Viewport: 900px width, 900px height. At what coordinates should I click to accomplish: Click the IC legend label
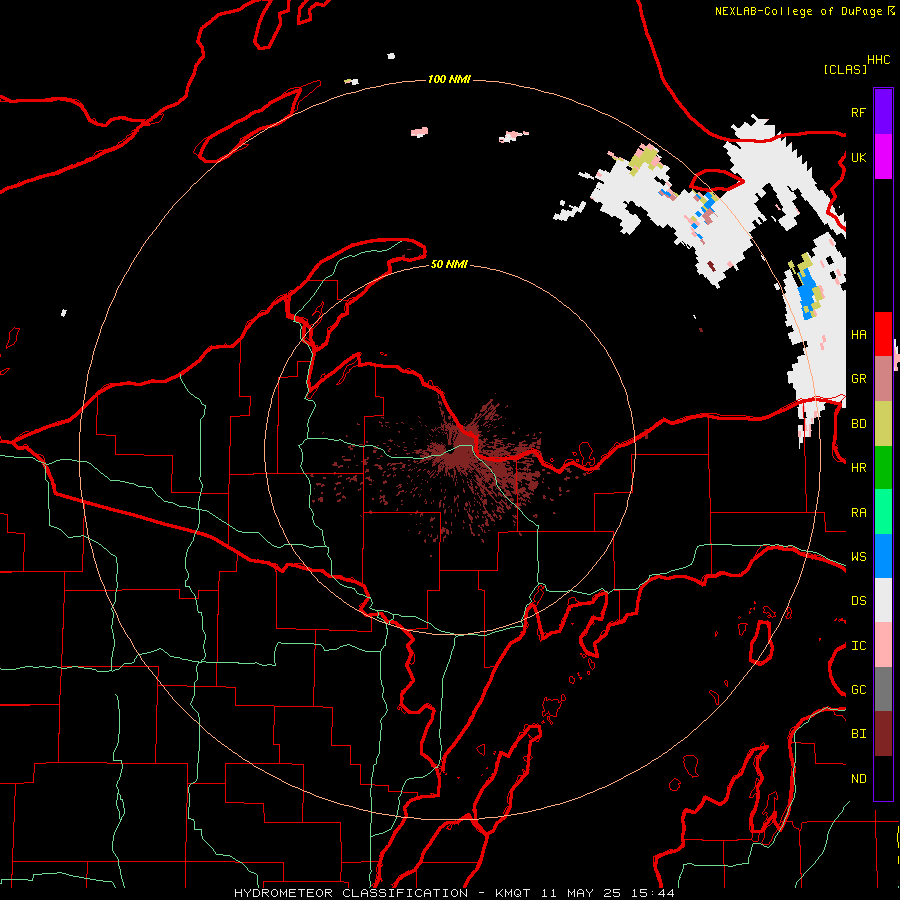[x=858, y=645]
